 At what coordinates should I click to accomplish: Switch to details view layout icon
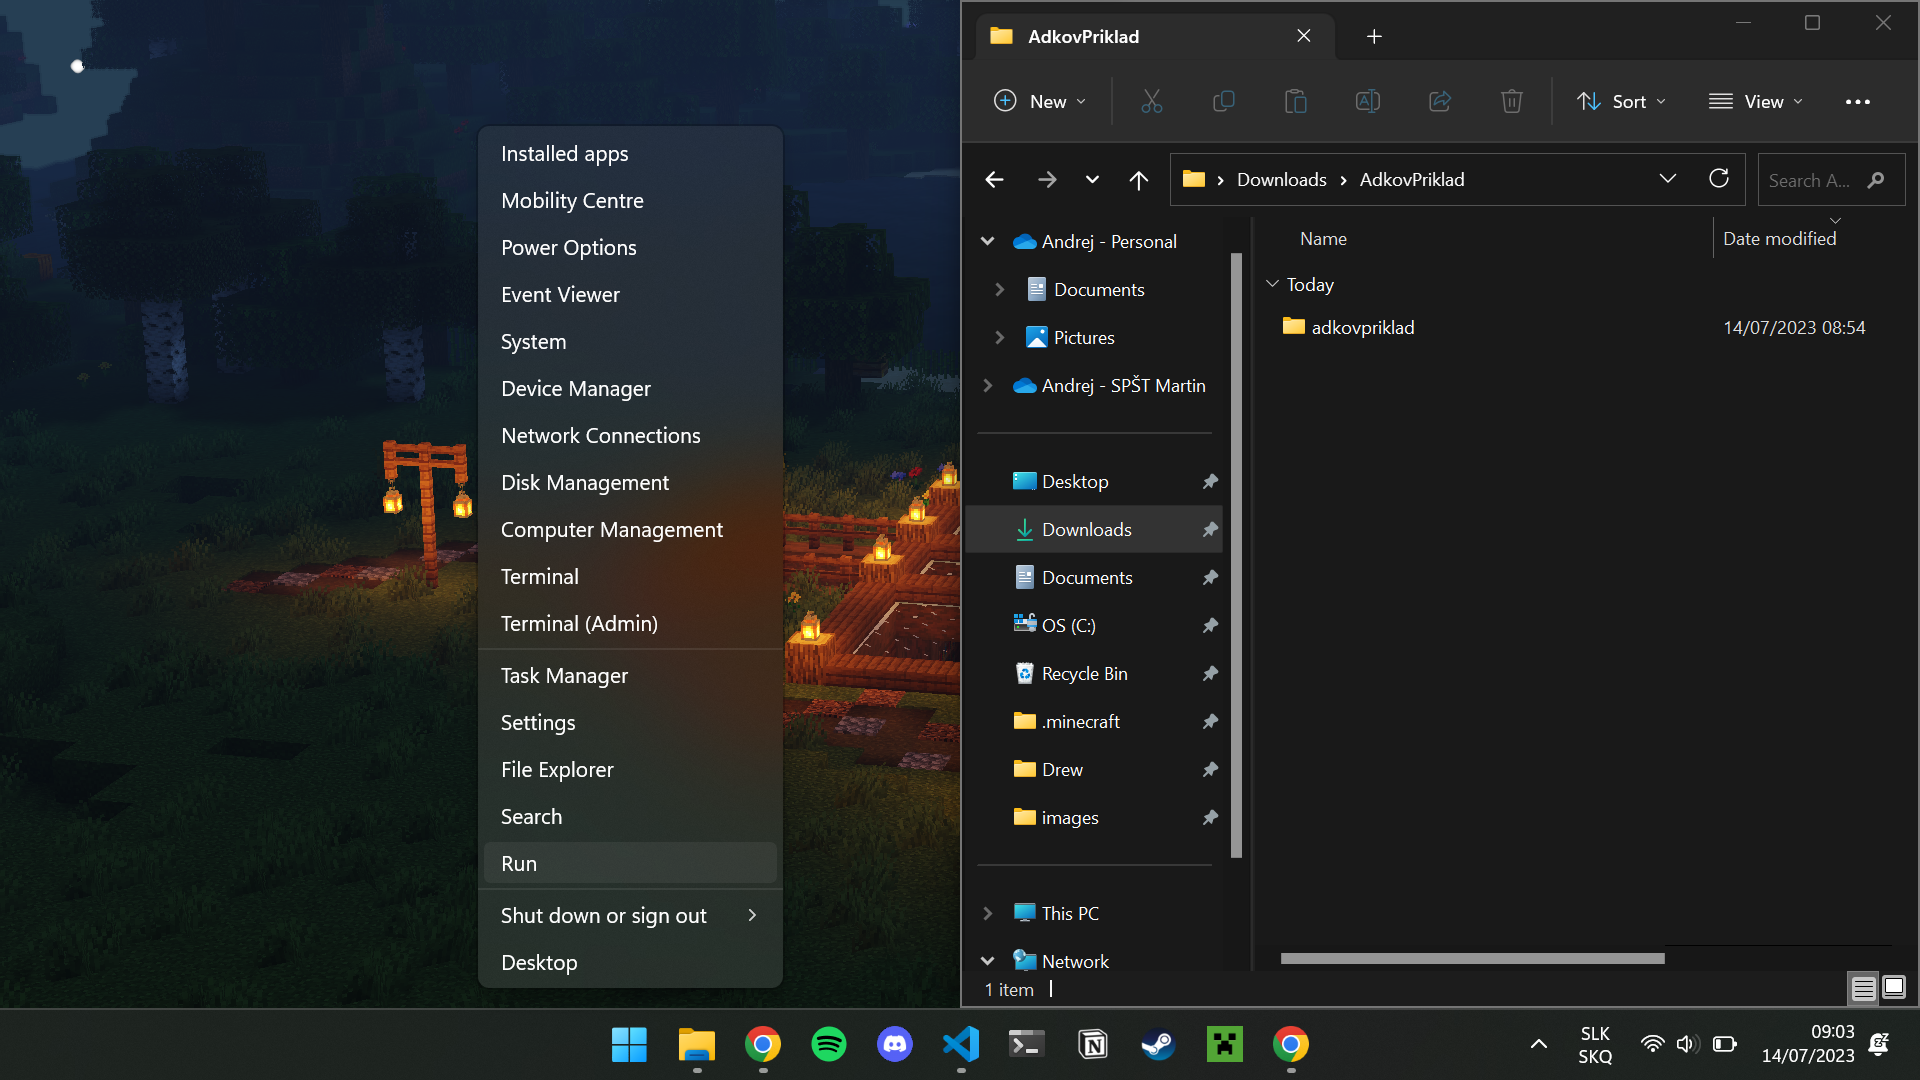(1863, 988)
